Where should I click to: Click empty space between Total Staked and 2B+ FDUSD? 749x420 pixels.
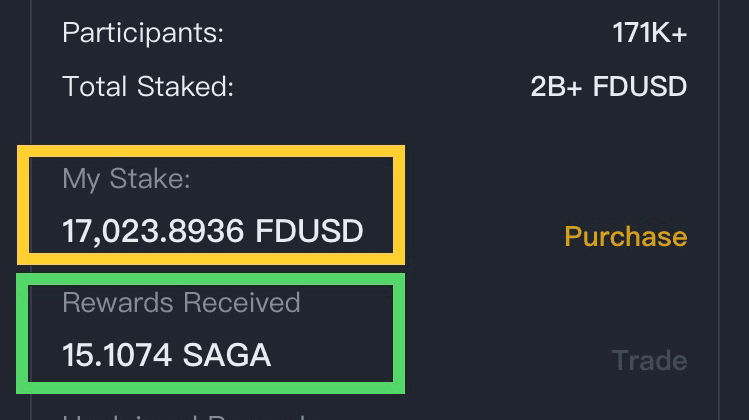pos(380,86)
